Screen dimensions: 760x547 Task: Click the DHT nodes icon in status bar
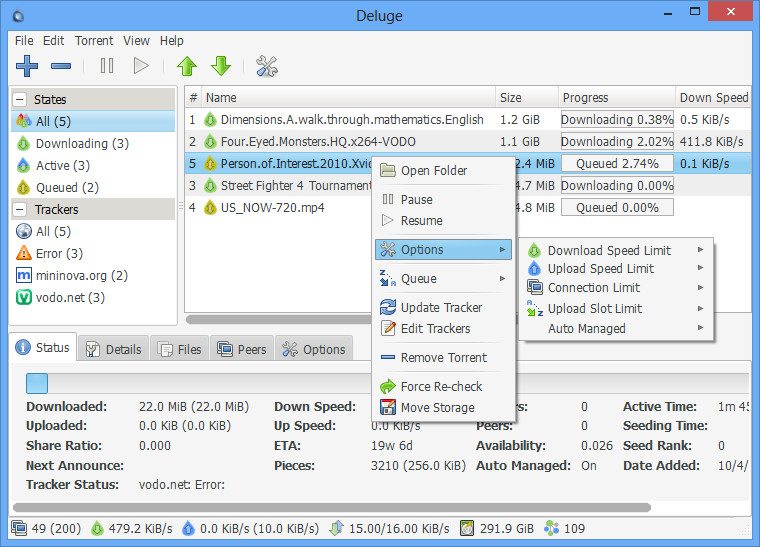tap(552, 528)
